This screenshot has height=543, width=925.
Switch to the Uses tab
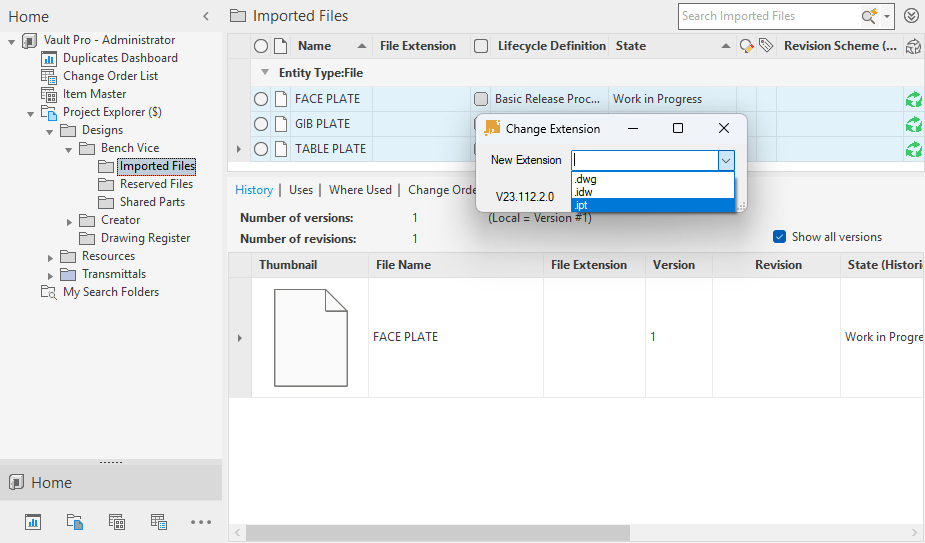click(x=301, y=190)
